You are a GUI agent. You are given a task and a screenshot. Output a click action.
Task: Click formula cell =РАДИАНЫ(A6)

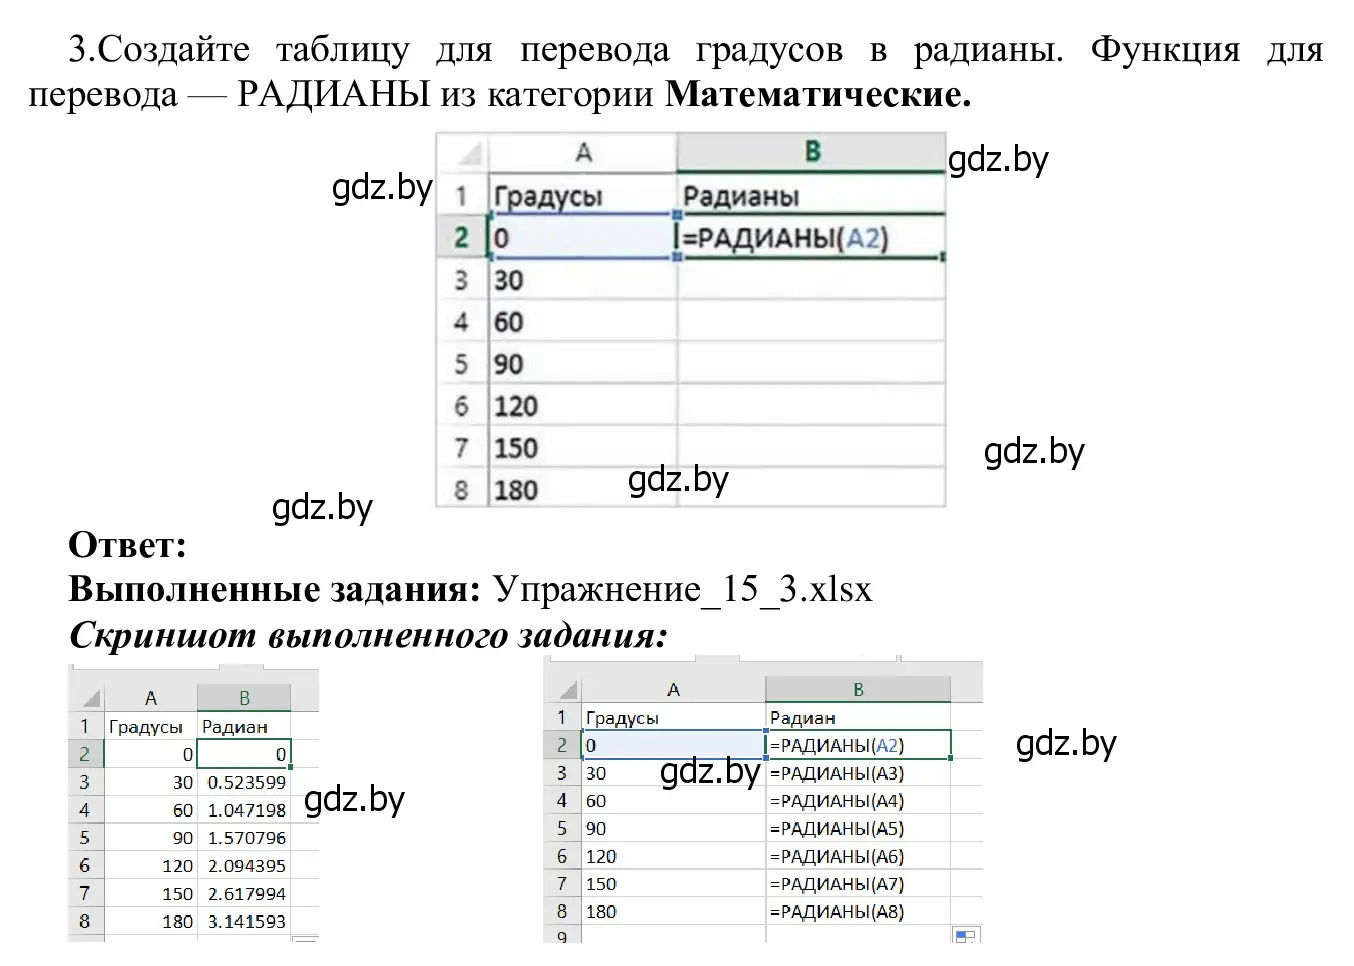[858, 856]
